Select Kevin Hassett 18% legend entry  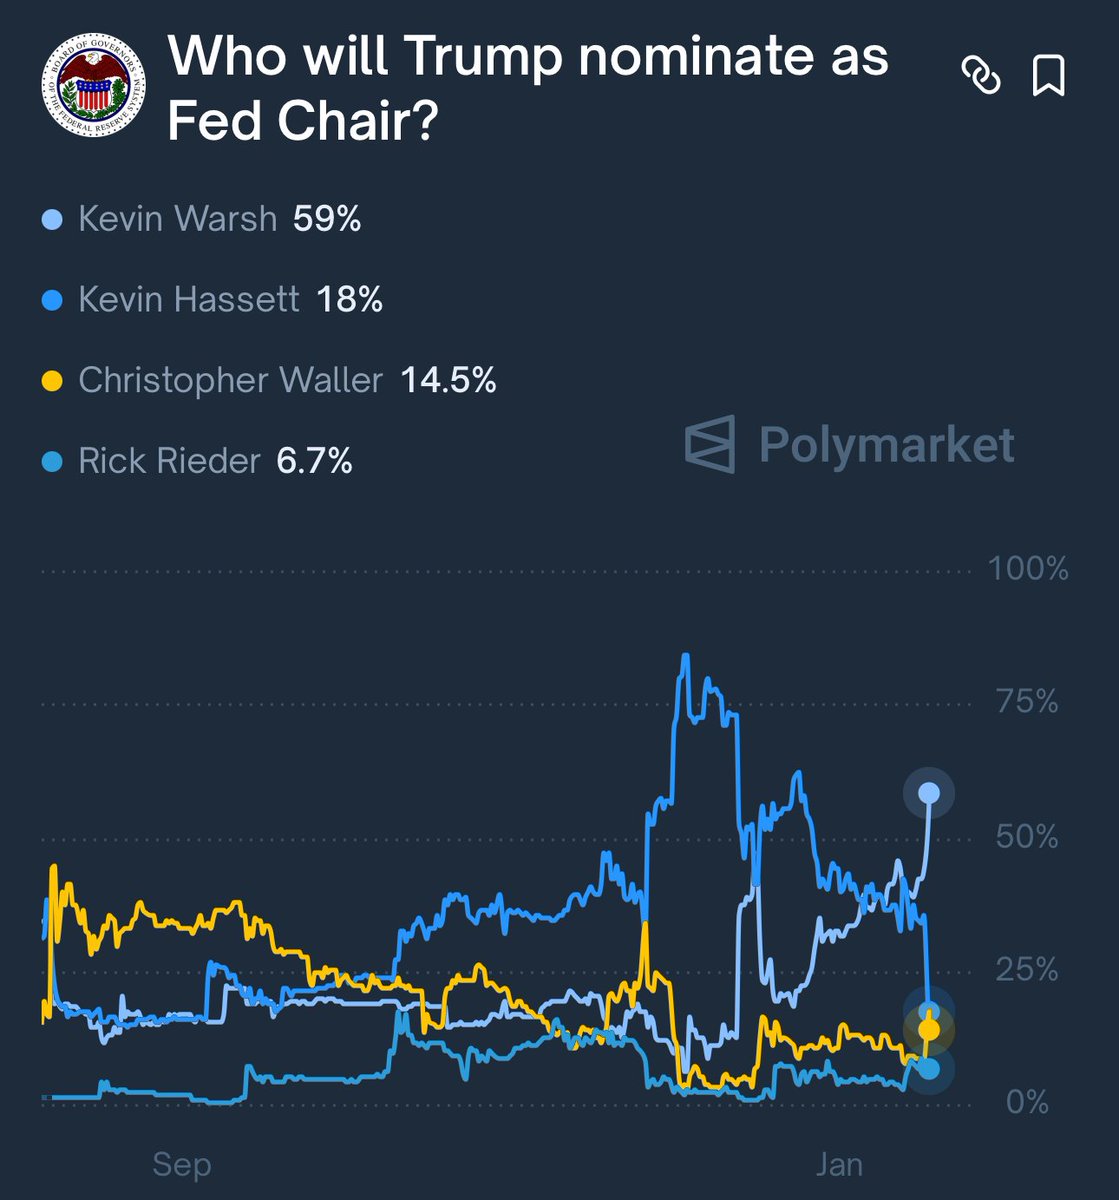(229, 300)
